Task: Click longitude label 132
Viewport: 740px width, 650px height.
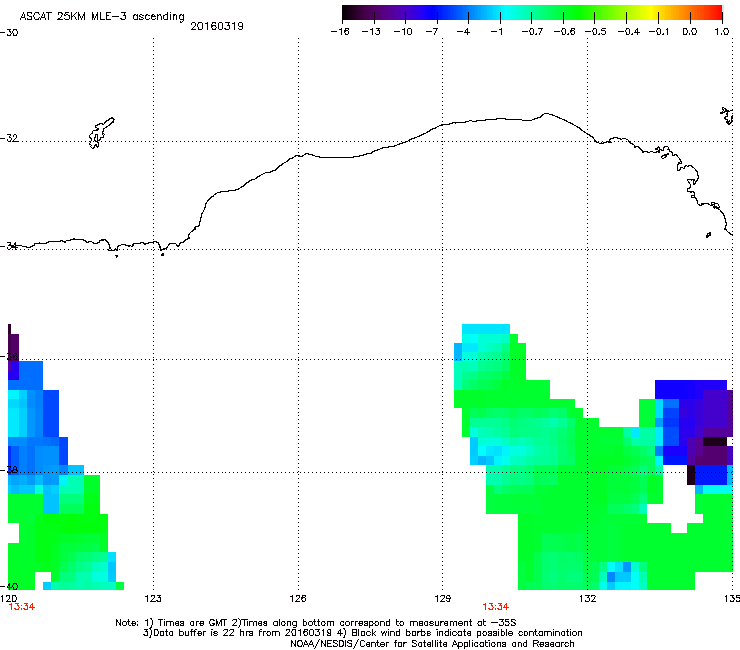Action: (588, 599)
